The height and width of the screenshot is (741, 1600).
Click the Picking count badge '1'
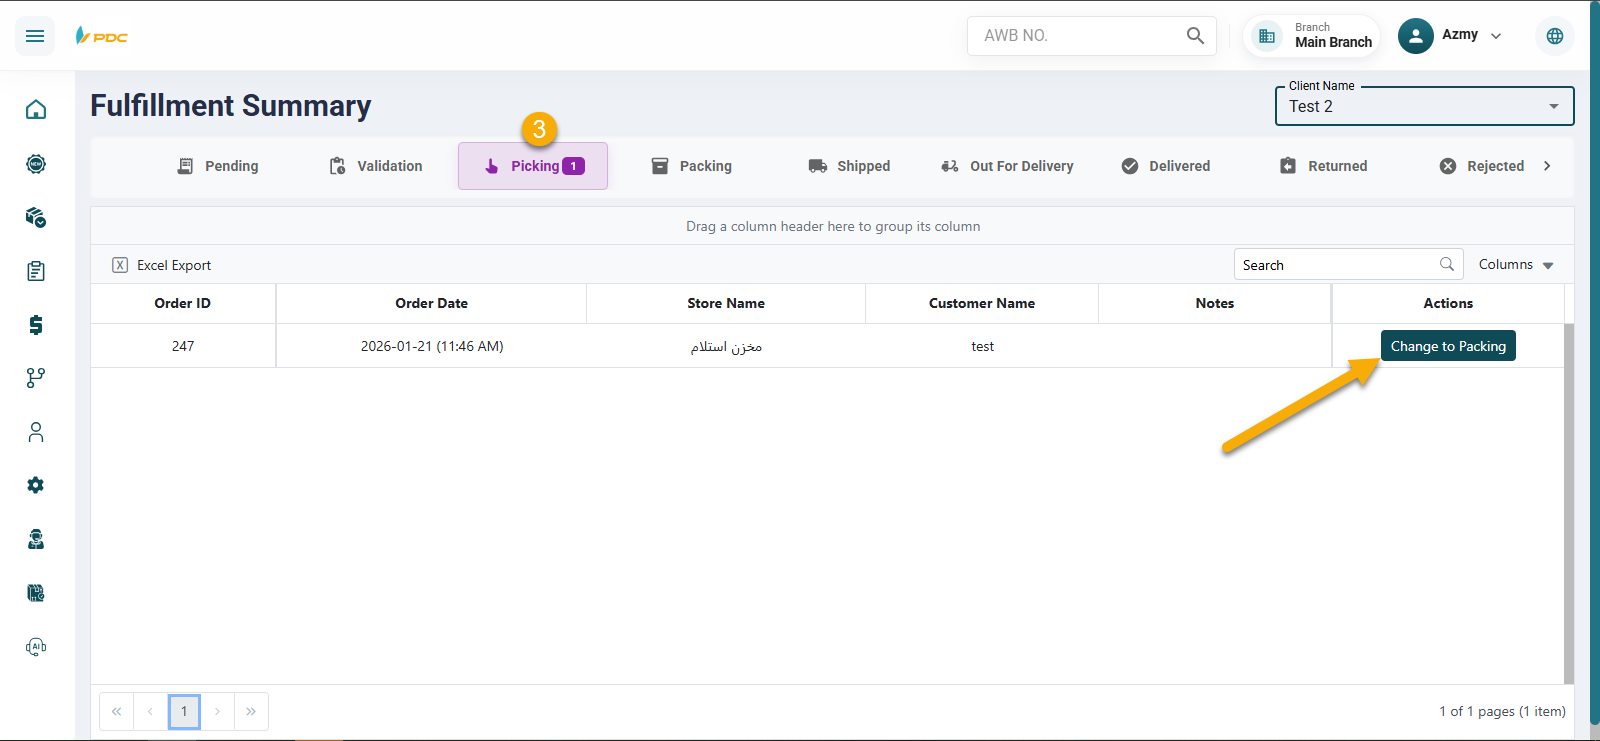(x=573, y=166)
